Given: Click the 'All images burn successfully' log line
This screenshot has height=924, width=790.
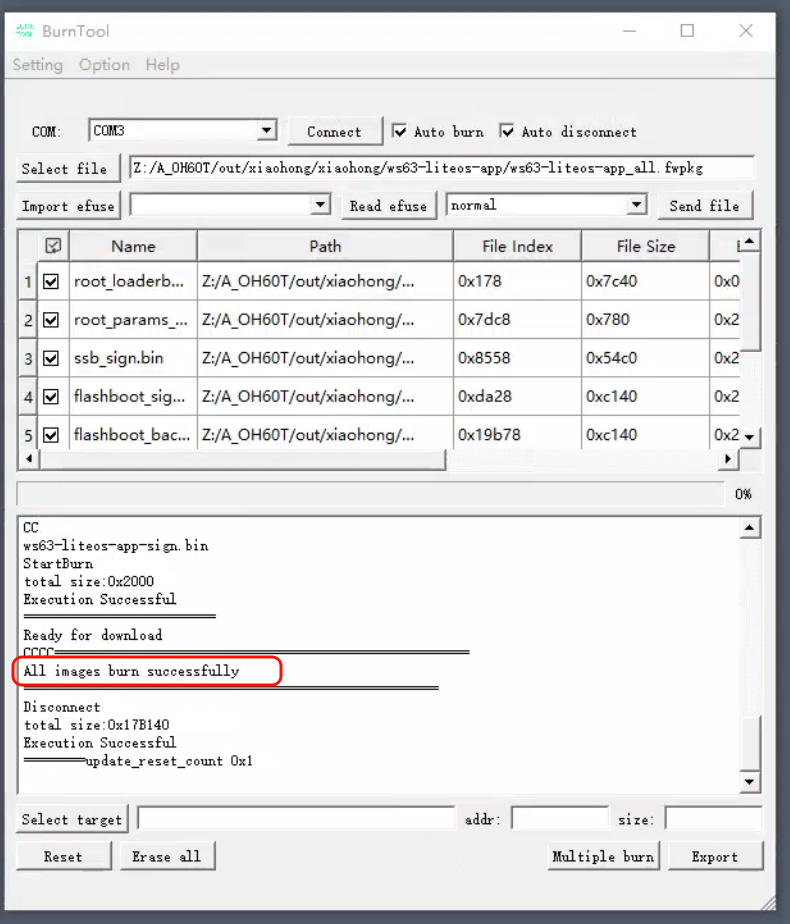Looking at the screenshot, I should (x=131, y=671).
